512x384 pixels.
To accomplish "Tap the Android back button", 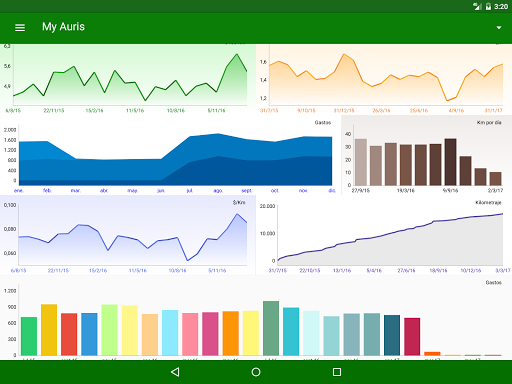I will [175, 372].
